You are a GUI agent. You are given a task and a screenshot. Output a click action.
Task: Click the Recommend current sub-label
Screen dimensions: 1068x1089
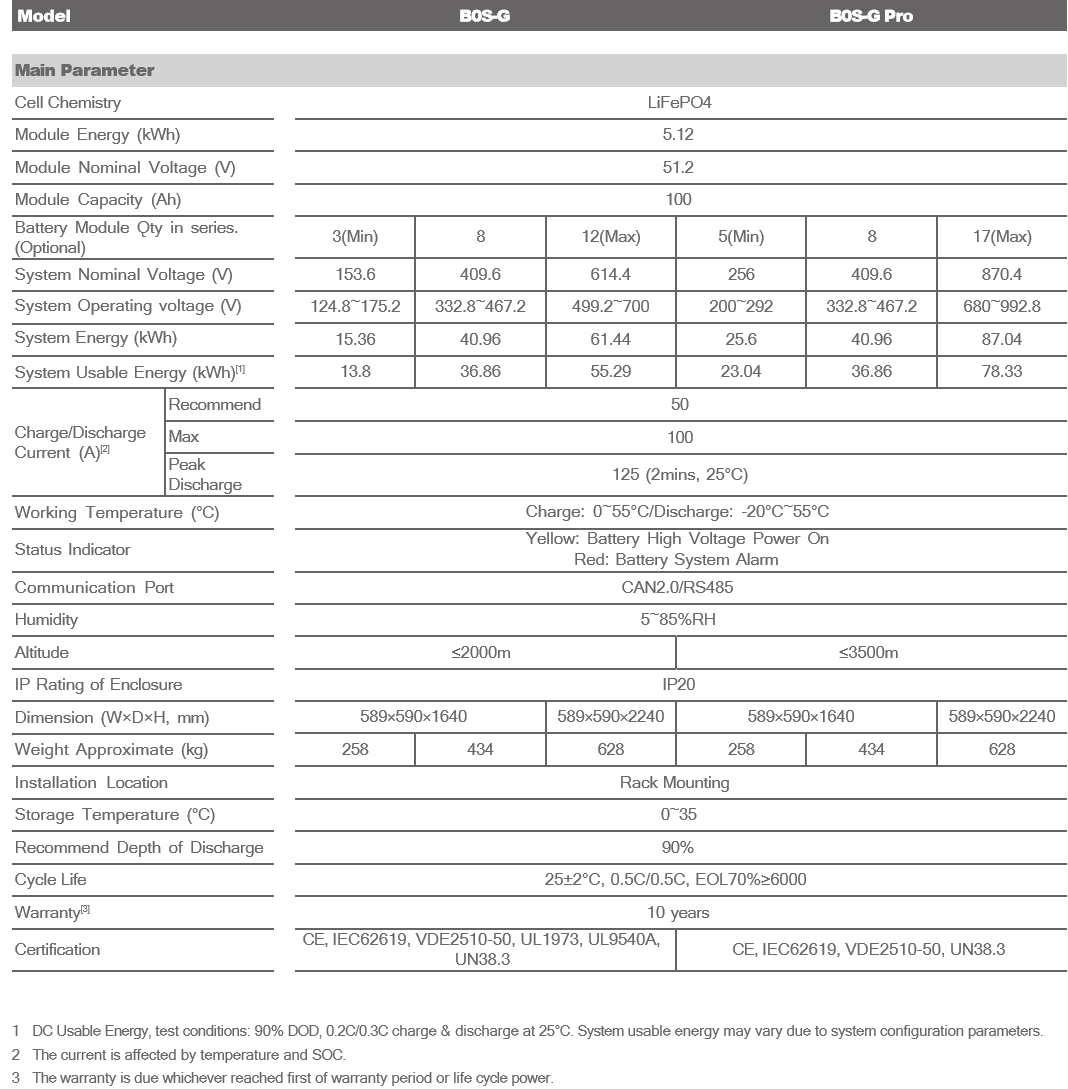(215, 405)
